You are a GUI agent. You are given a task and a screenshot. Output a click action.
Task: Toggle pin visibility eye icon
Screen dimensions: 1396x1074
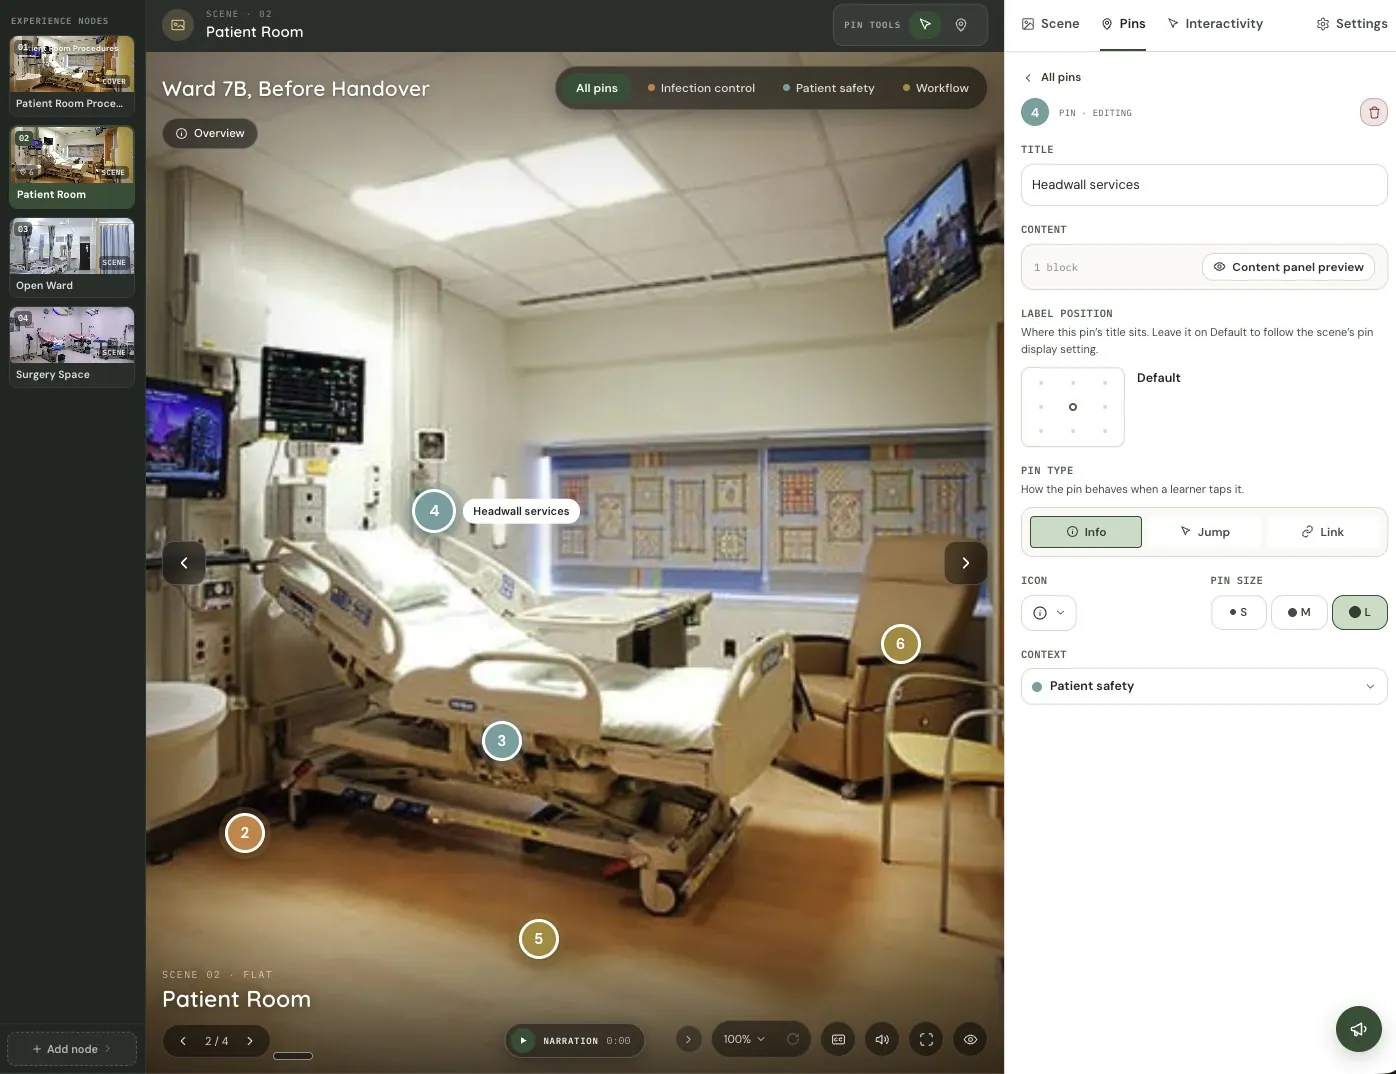coord(970,1040)
